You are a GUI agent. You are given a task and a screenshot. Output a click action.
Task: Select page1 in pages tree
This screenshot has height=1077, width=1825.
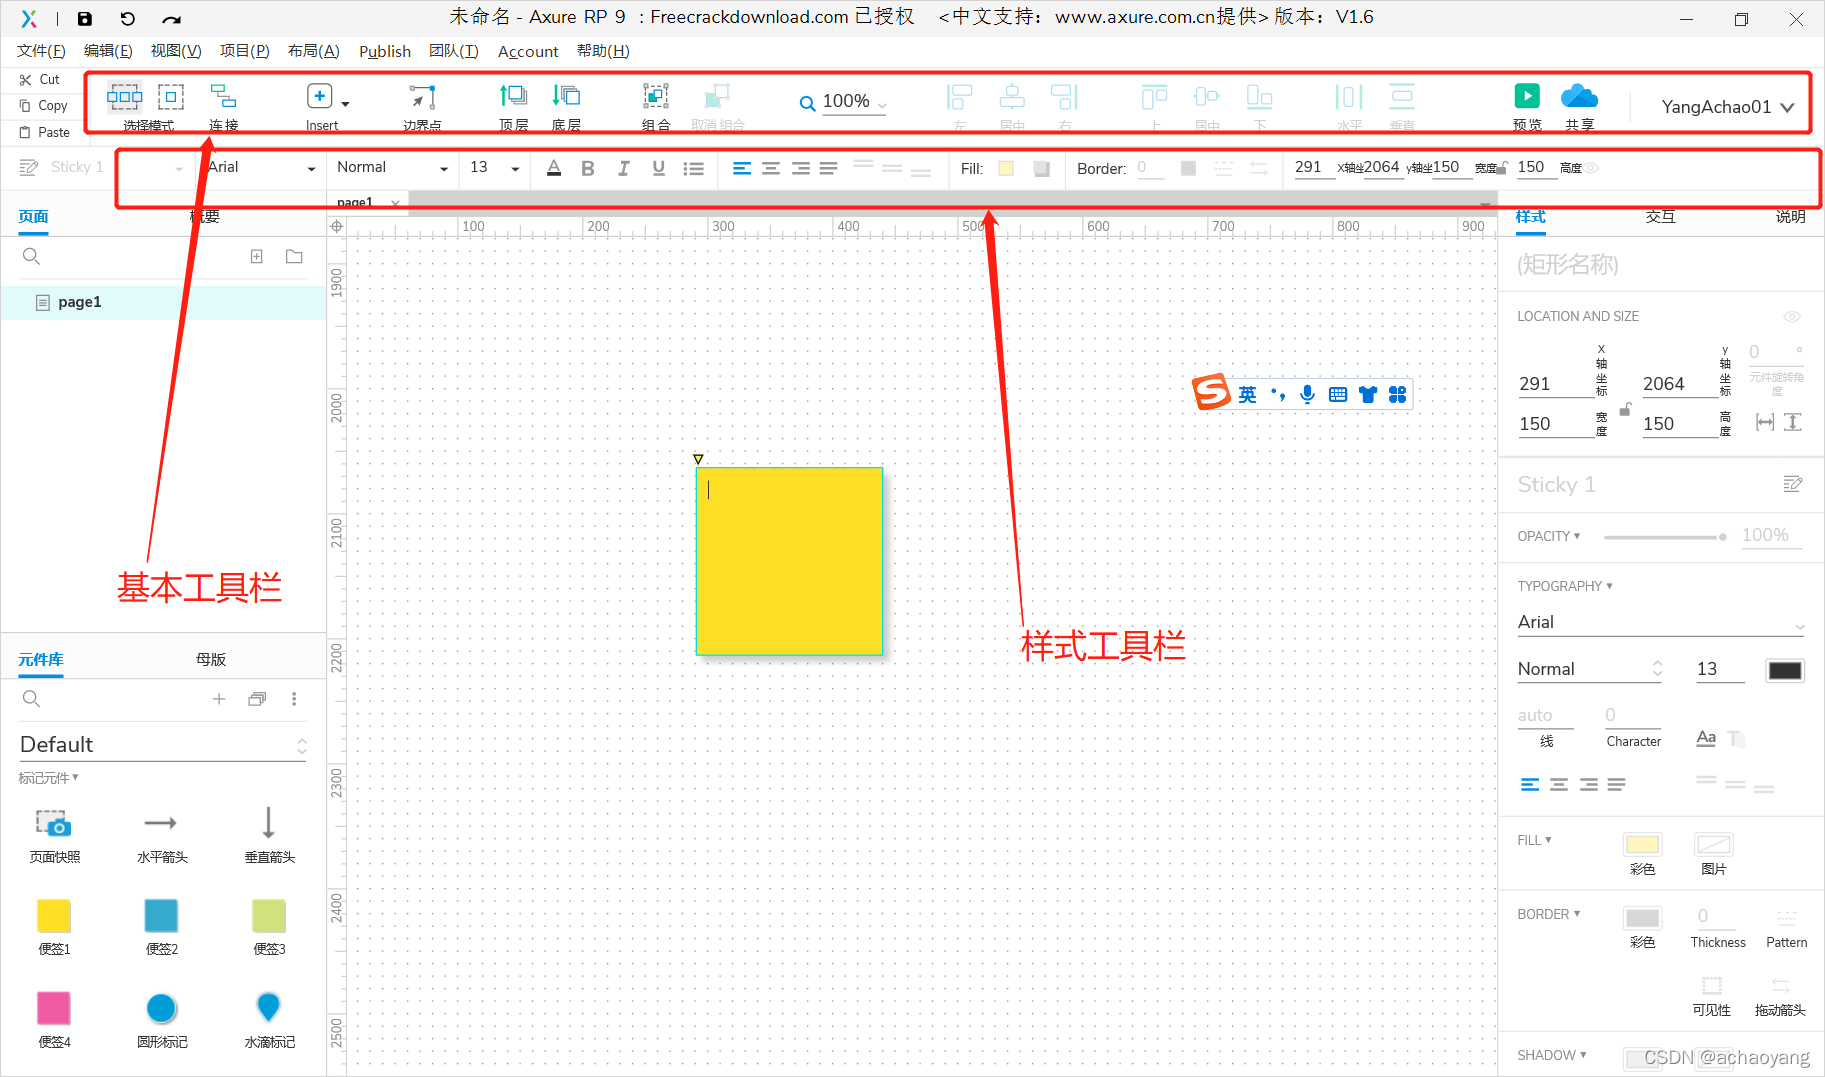pos(164,302)
